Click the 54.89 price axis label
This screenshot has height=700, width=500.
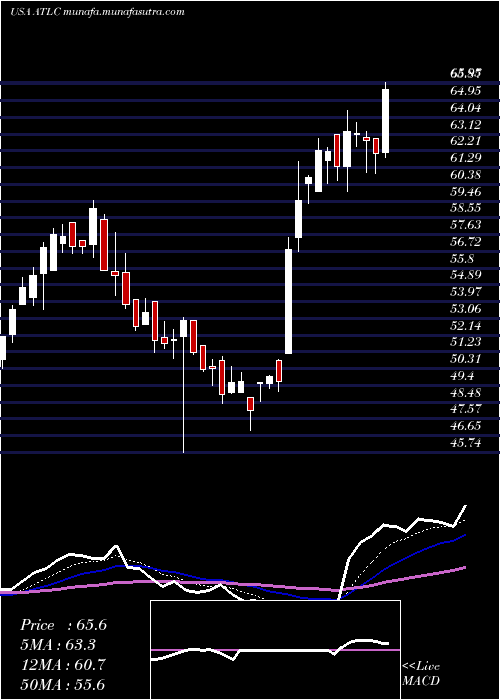pos(465,275)
